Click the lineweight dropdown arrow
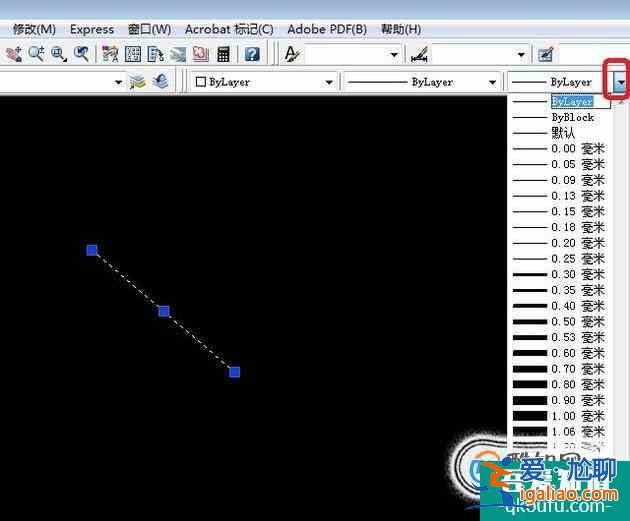This screenshot has height=521, width=630. pos(621,82)
